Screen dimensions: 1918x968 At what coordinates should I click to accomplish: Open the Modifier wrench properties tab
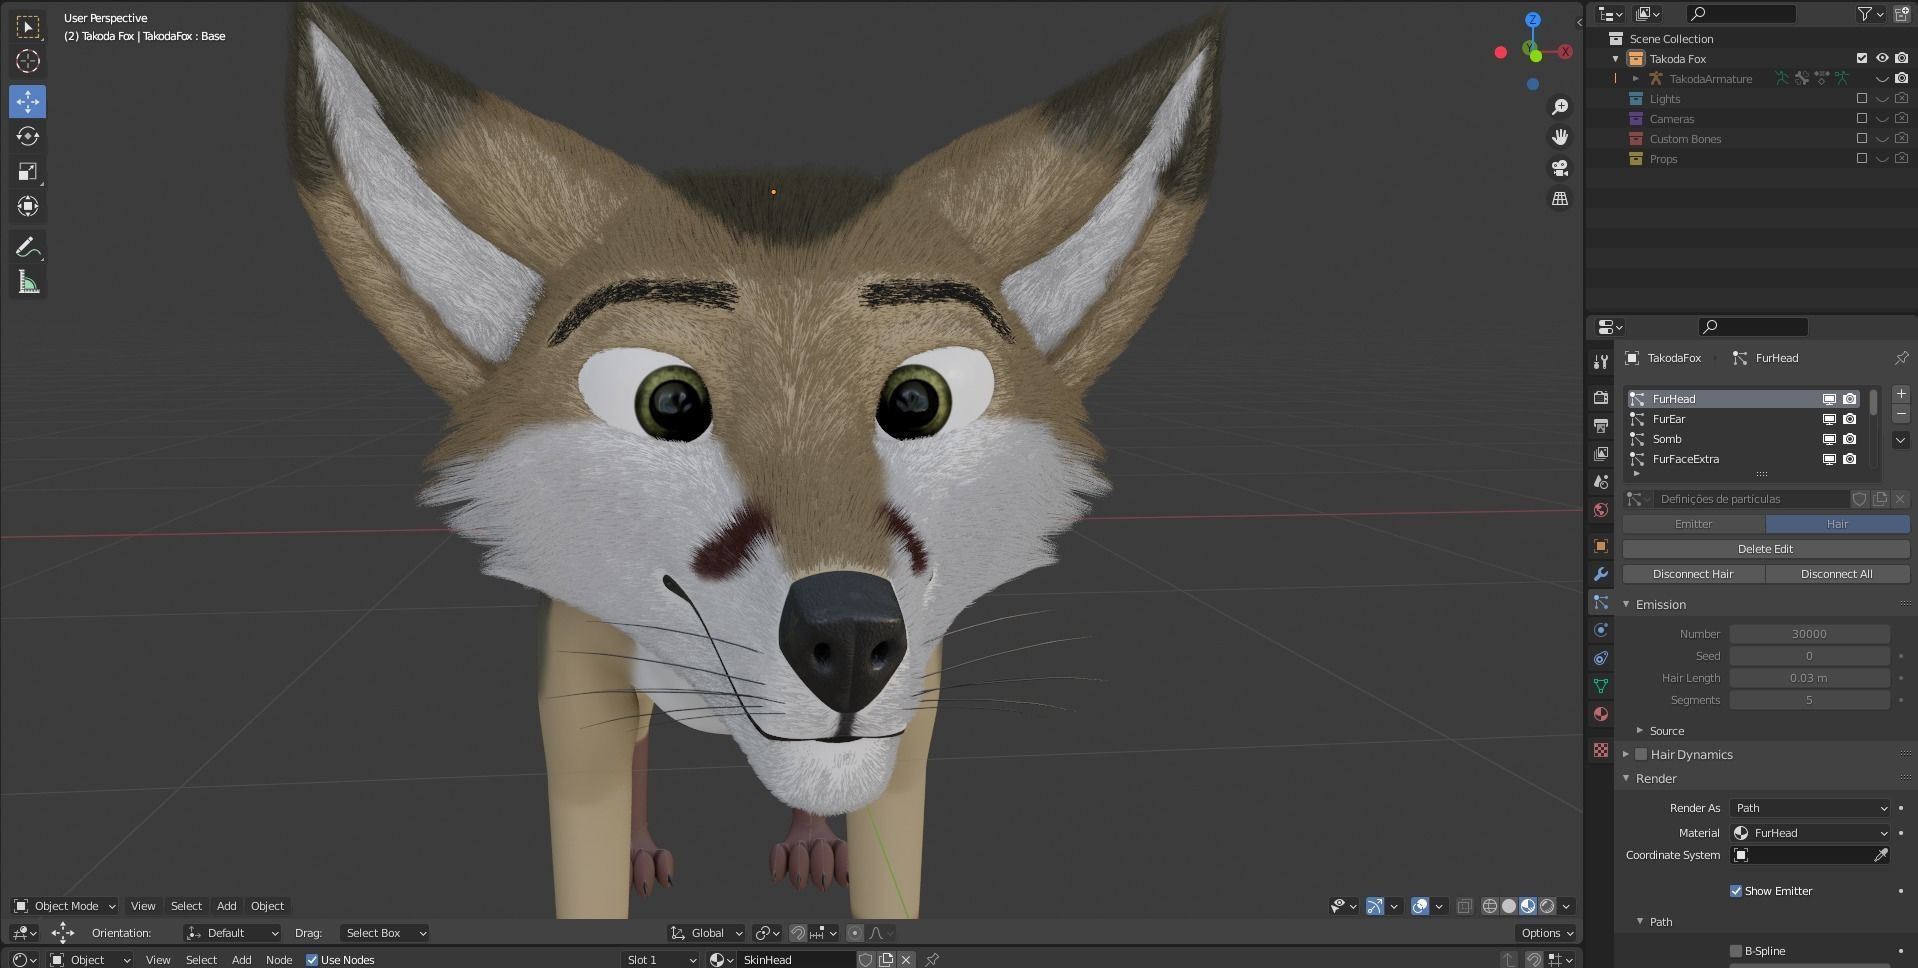[1601, 574]
